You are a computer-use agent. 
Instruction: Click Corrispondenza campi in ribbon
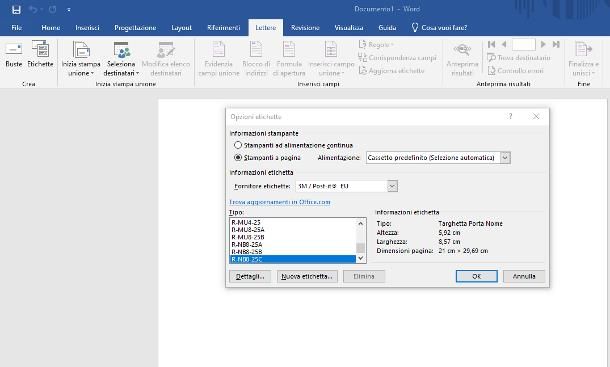pos(397,58)
